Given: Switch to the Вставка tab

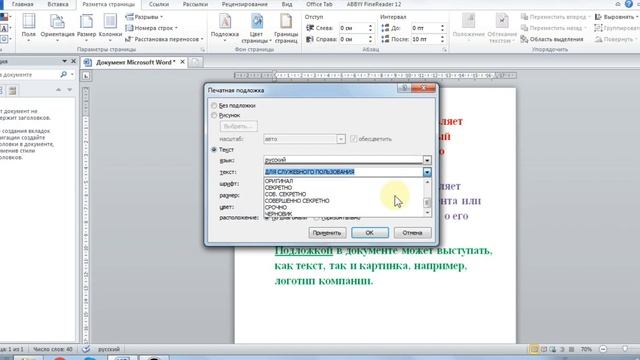Looking at the screenshot, I should click(x=58, y=4).
